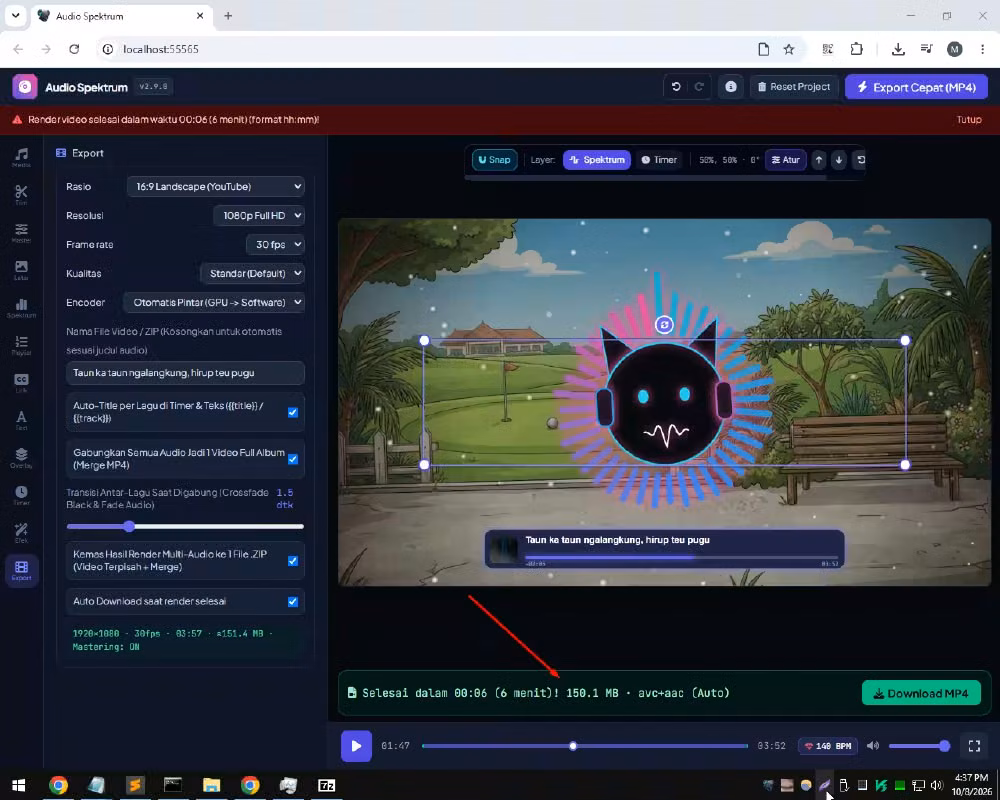Toggle fullscreen preview icon

click(974, 746)
